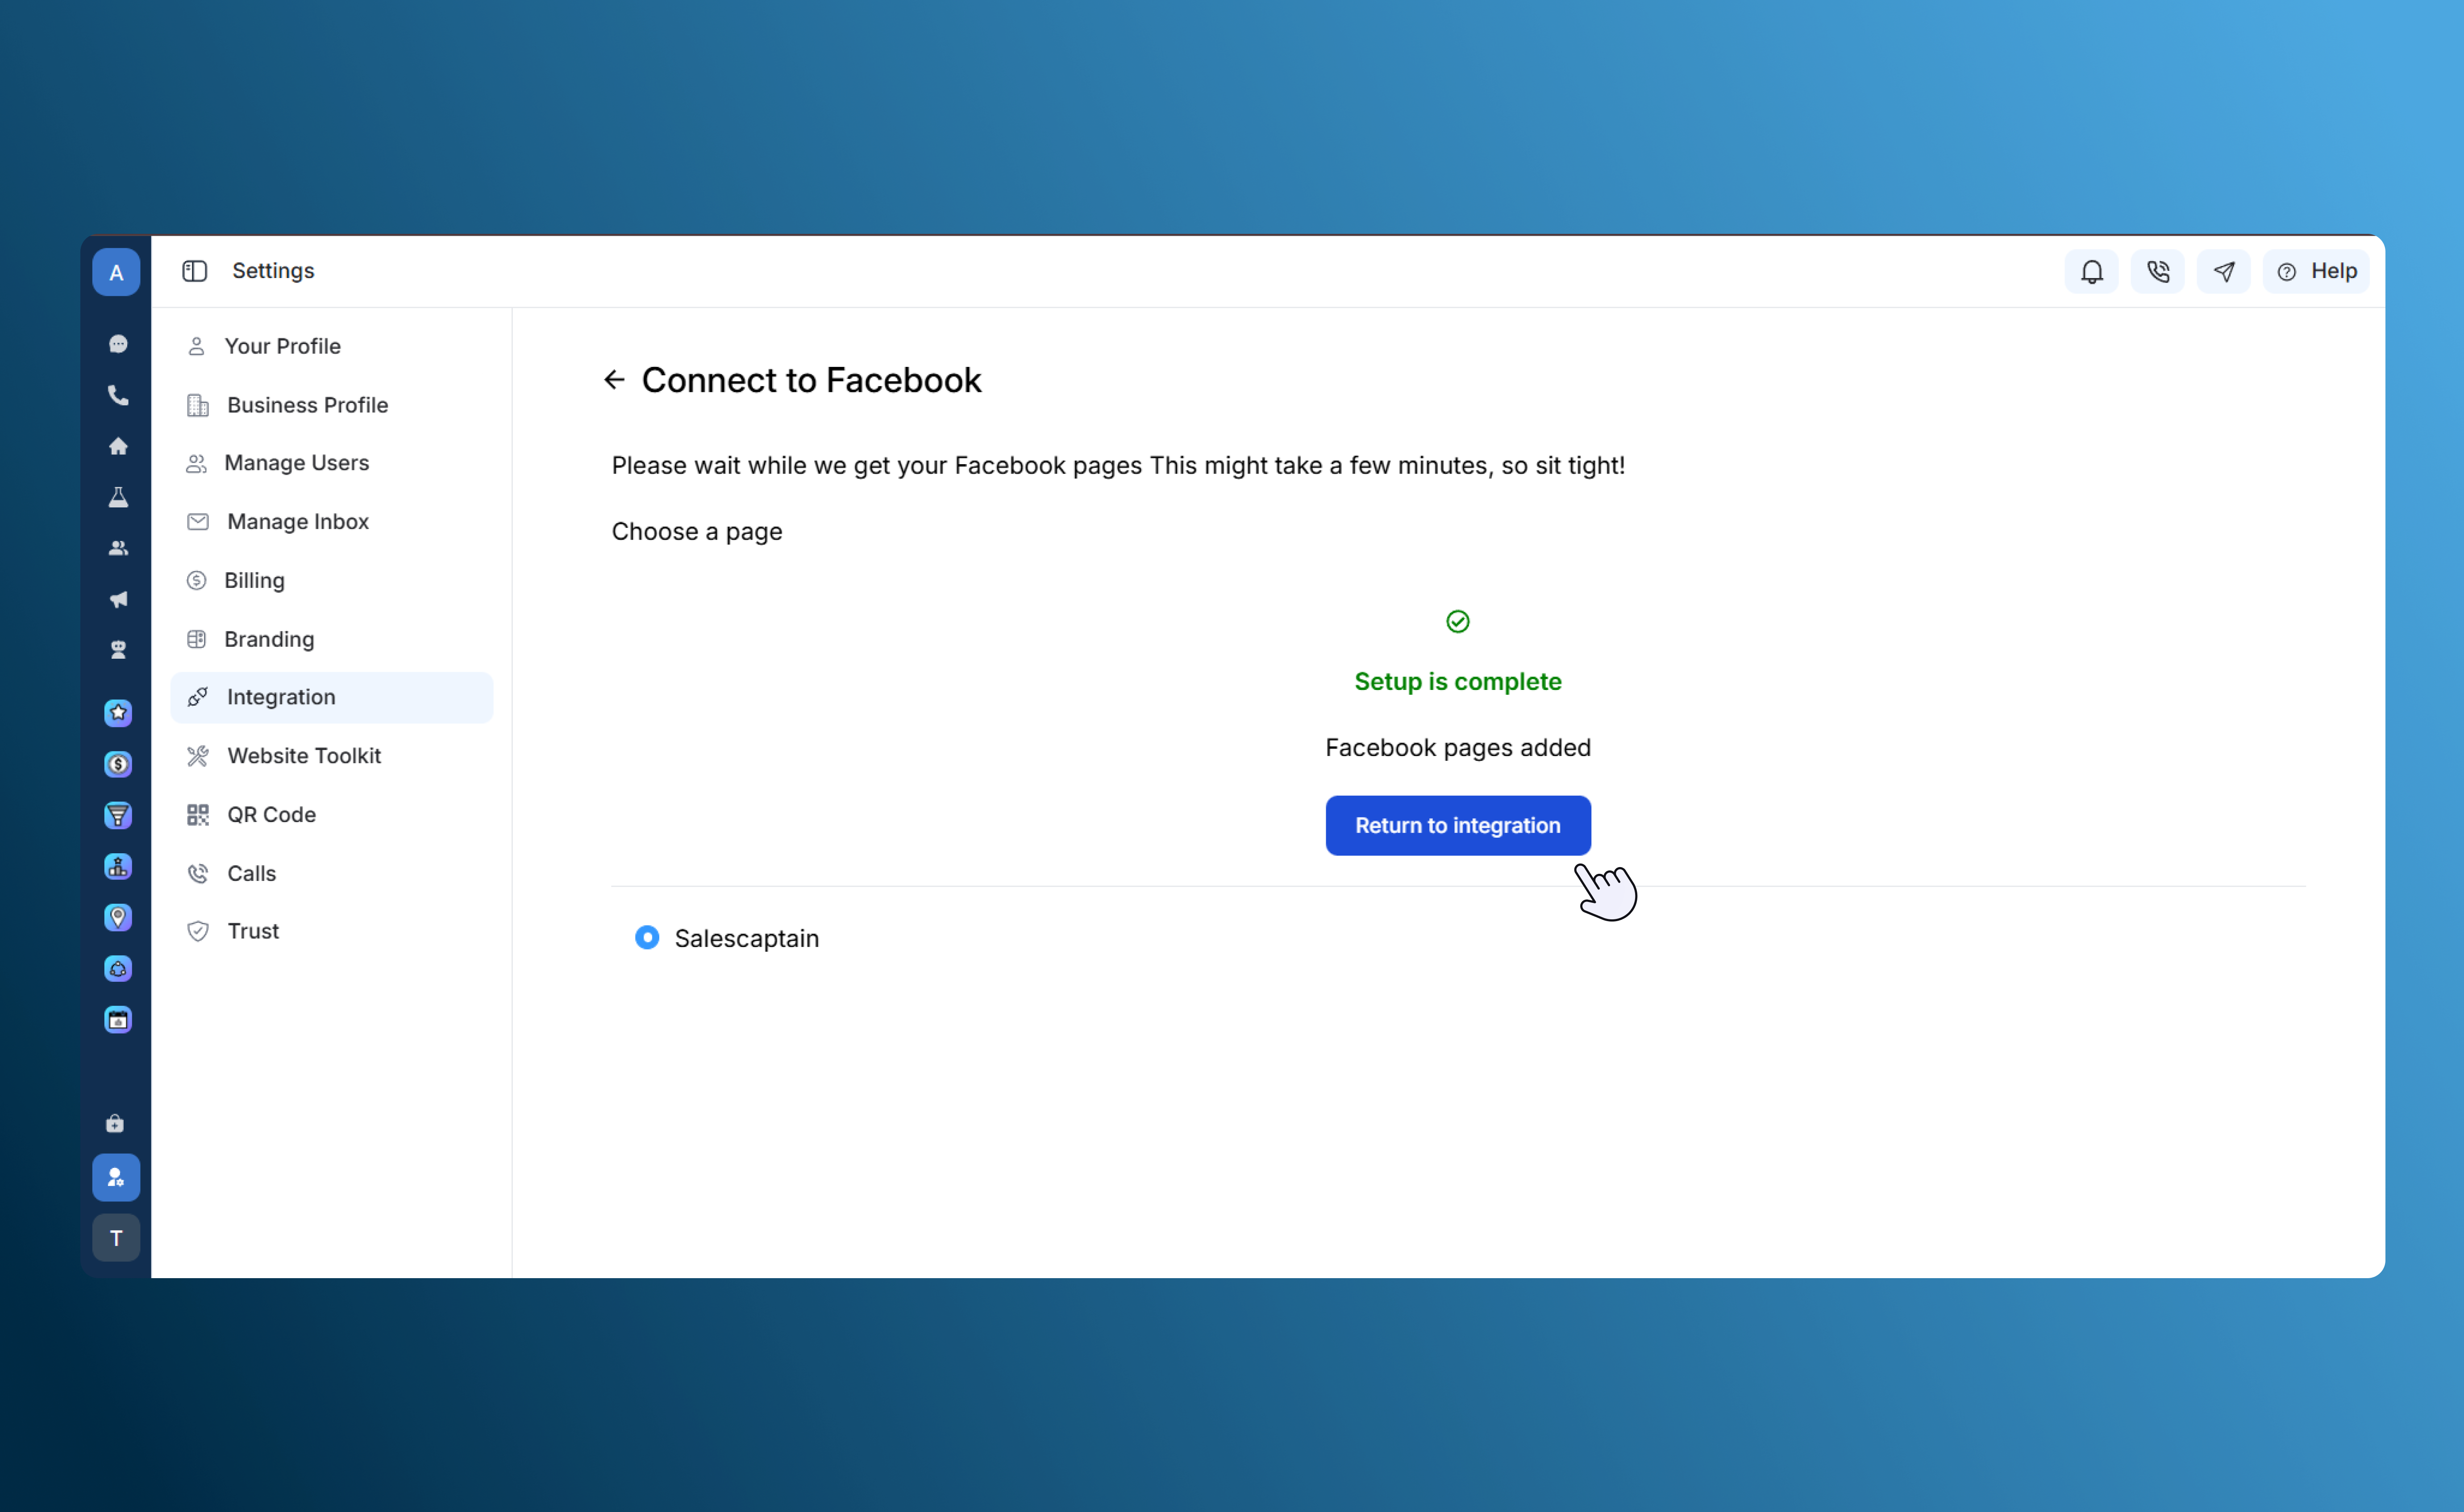Click the Return to integration button
This screenshot has width=2464, height=1512.
1457,825
